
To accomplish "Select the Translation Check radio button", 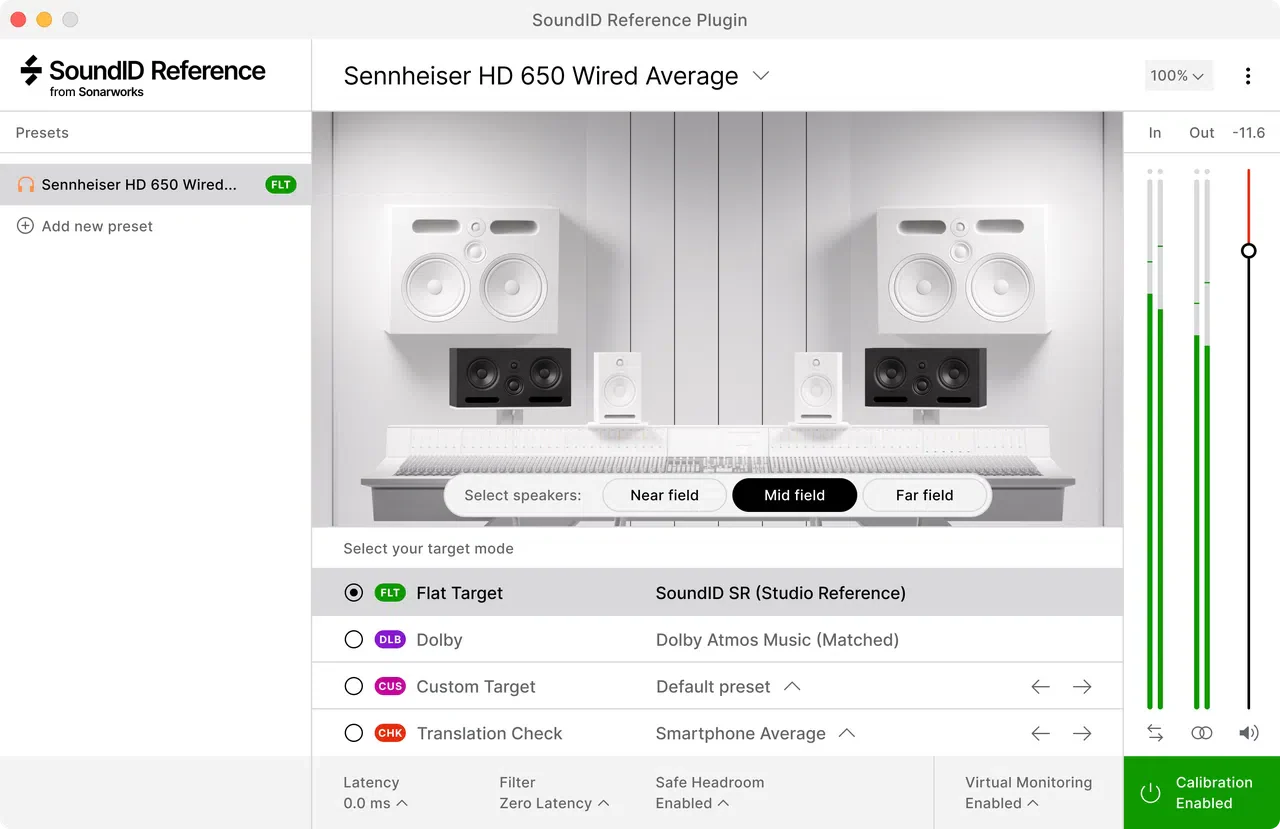I will 353,734.
